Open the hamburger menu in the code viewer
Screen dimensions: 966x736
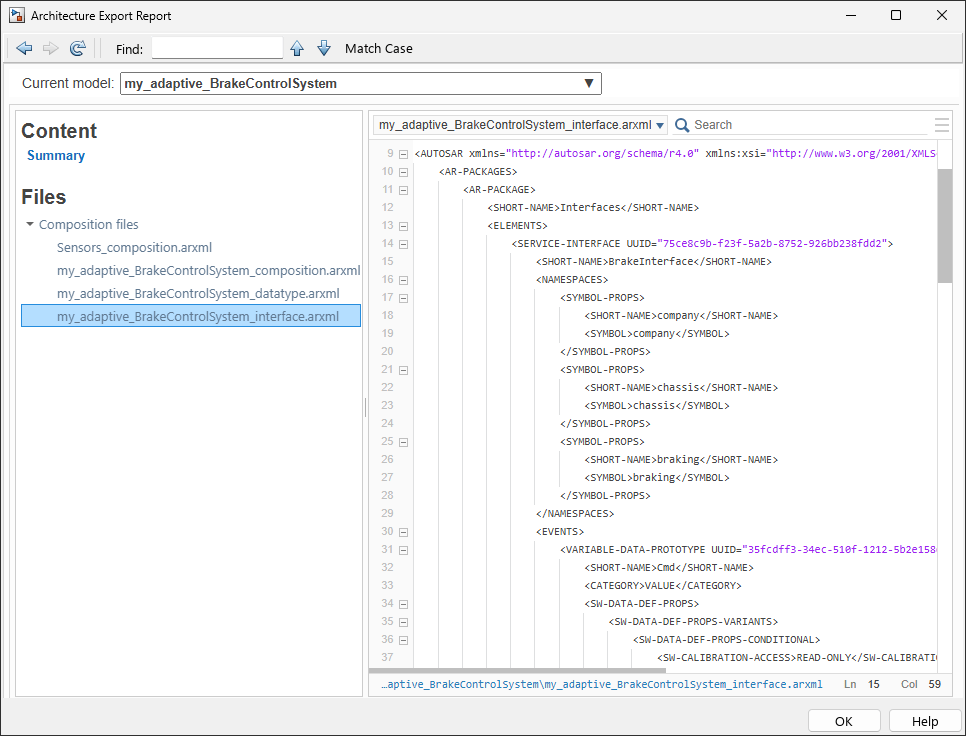click(941, 125)
